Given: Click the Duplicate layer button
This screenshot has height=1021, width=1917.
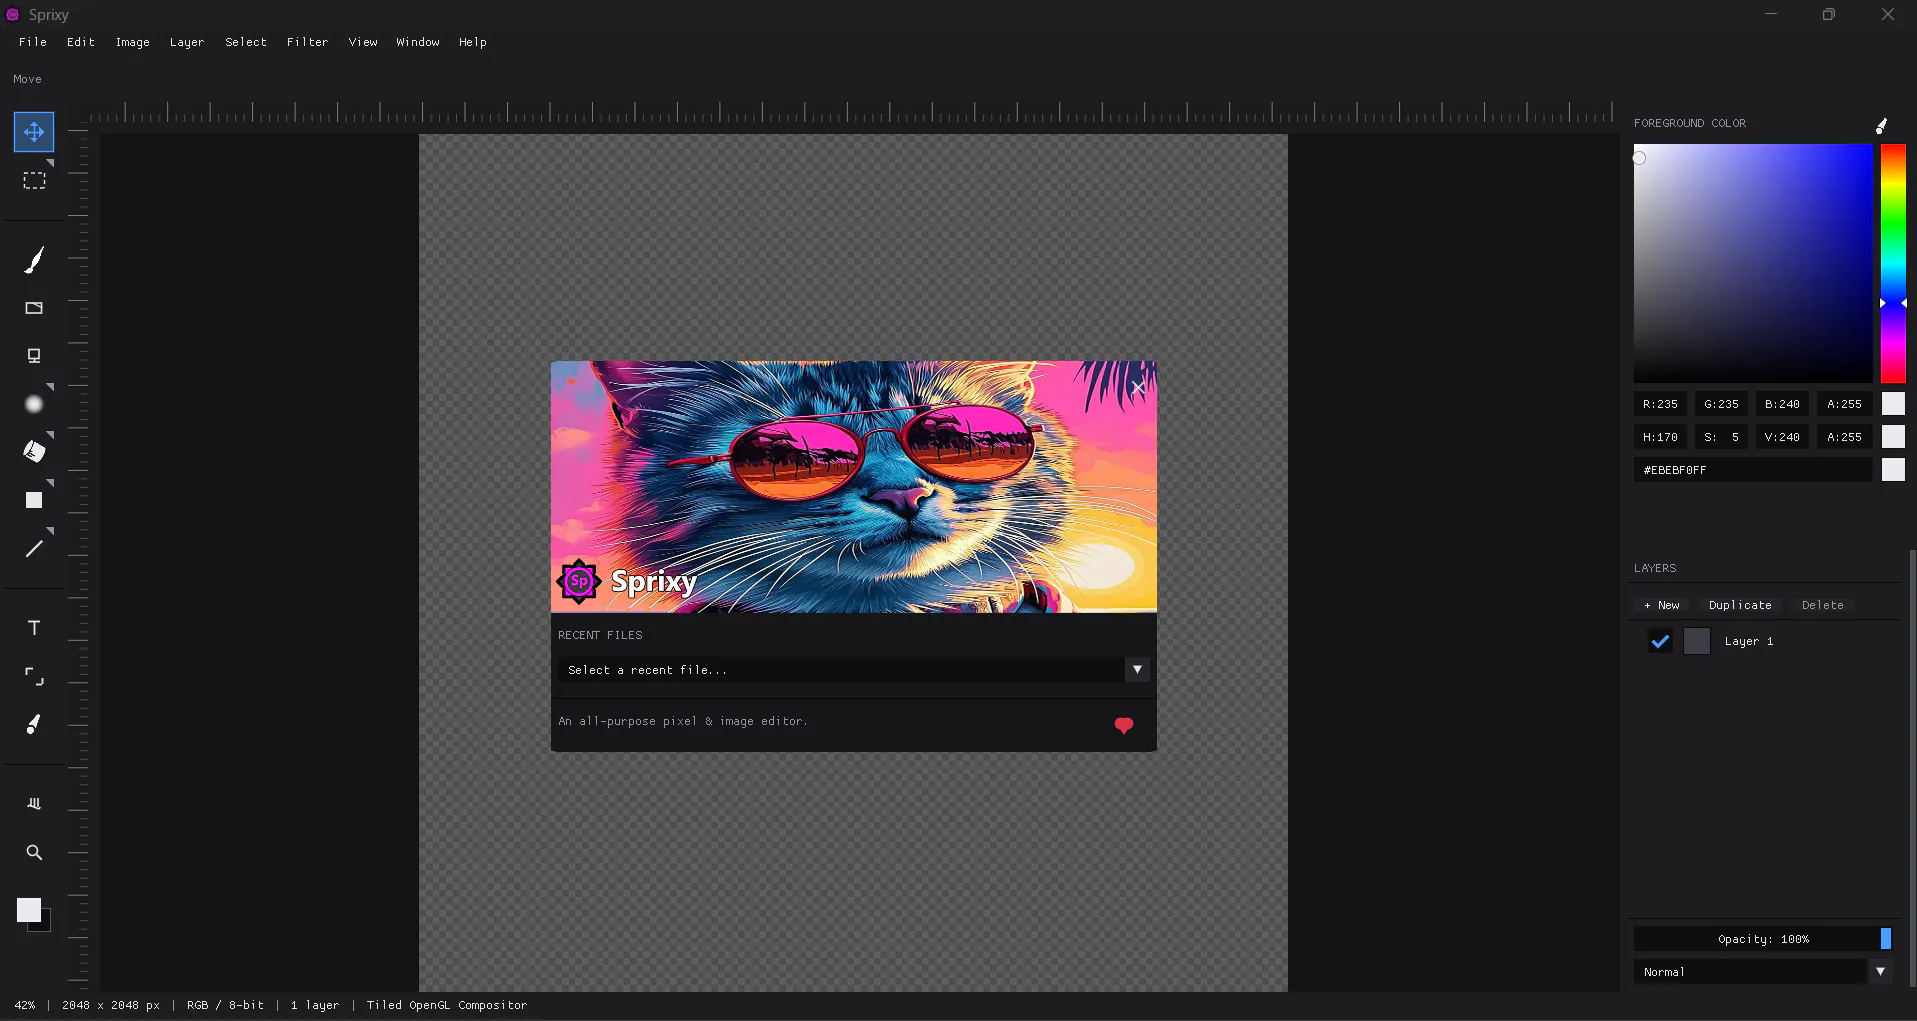Looking at the screenshot, I should click(1740, 605).
